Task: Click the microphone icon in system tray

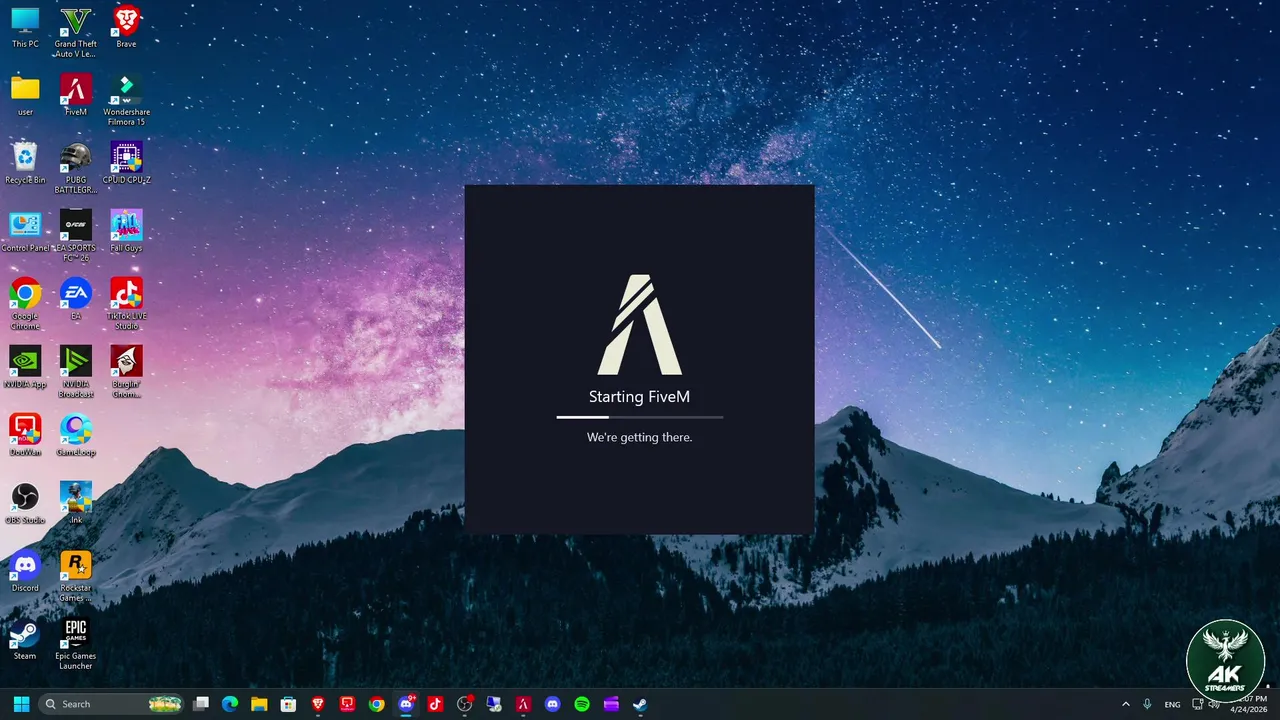Action: (1147, 704)
